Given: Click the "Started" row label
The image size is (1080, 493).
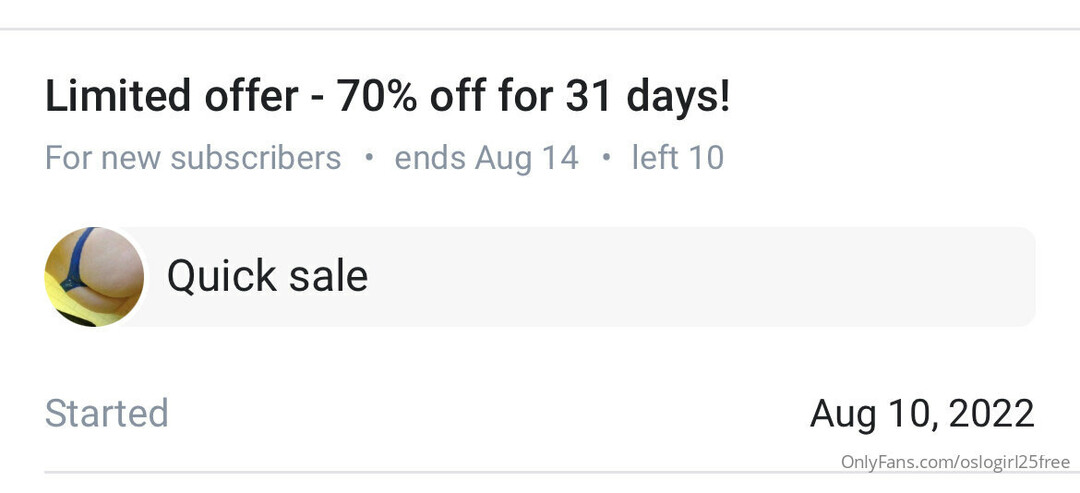Looking at the screenshot, I should (107, 413).
